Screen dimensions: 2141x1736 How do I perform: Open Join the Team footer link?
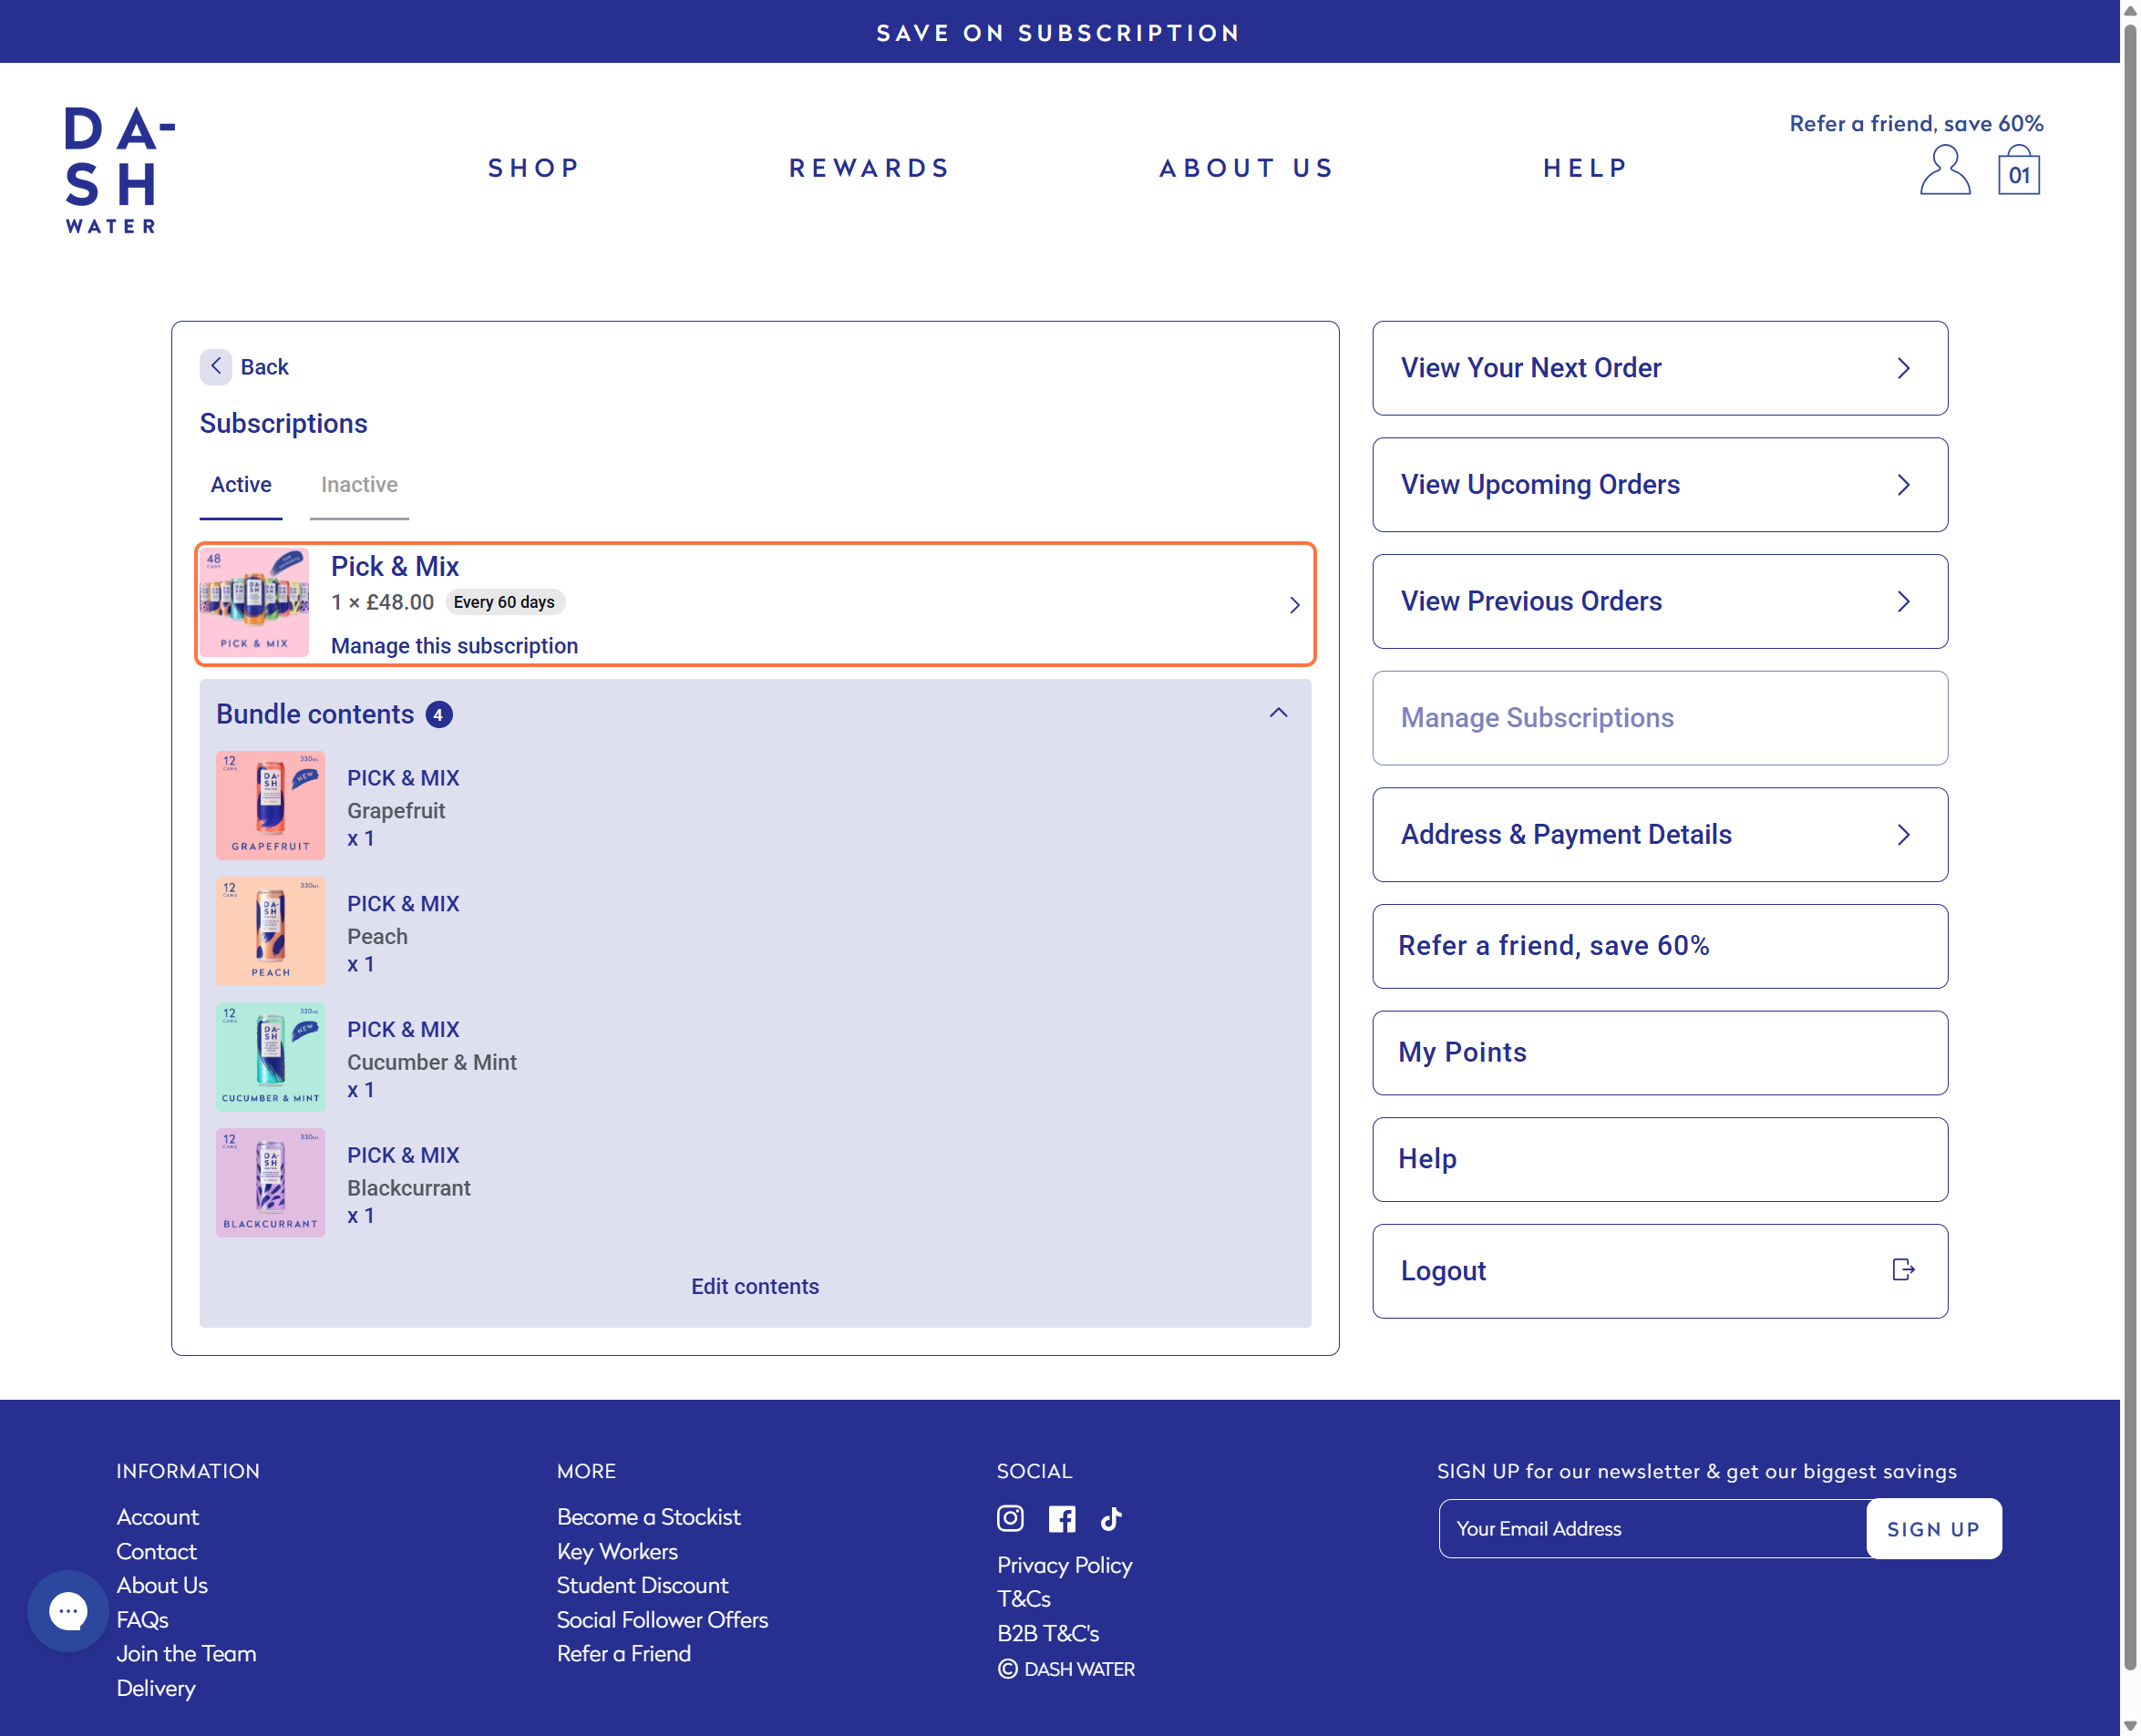point(186,1653)
